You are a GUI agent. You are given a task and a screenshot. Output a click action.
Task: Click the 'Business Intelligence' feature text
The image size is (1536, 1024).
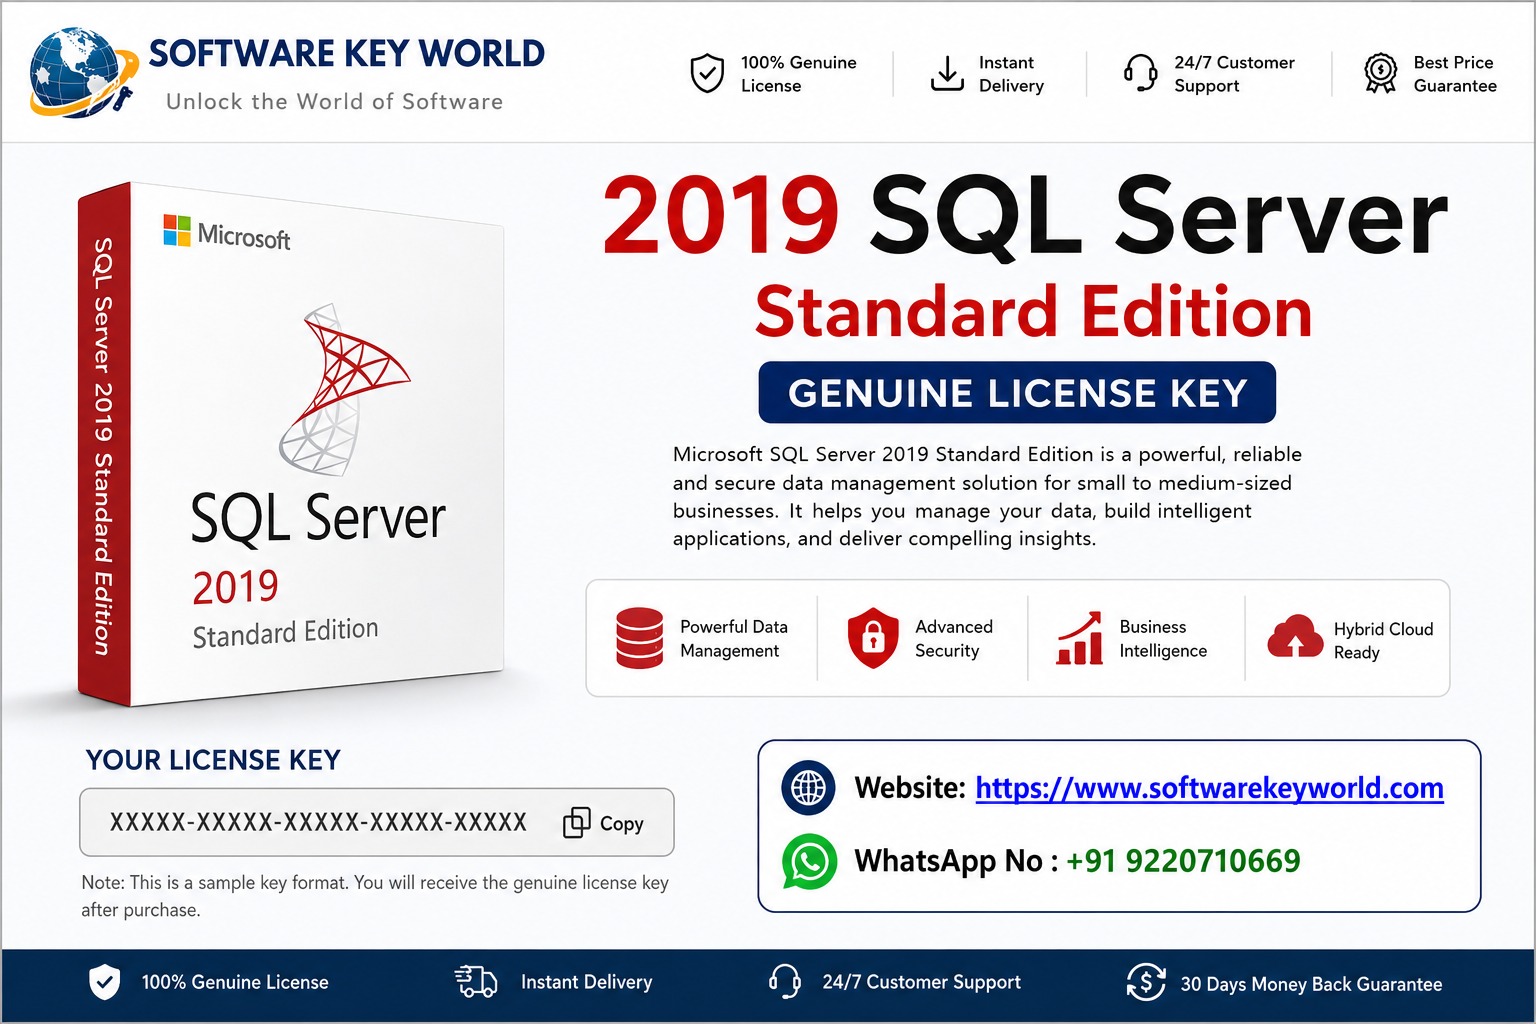[1163, 638]
